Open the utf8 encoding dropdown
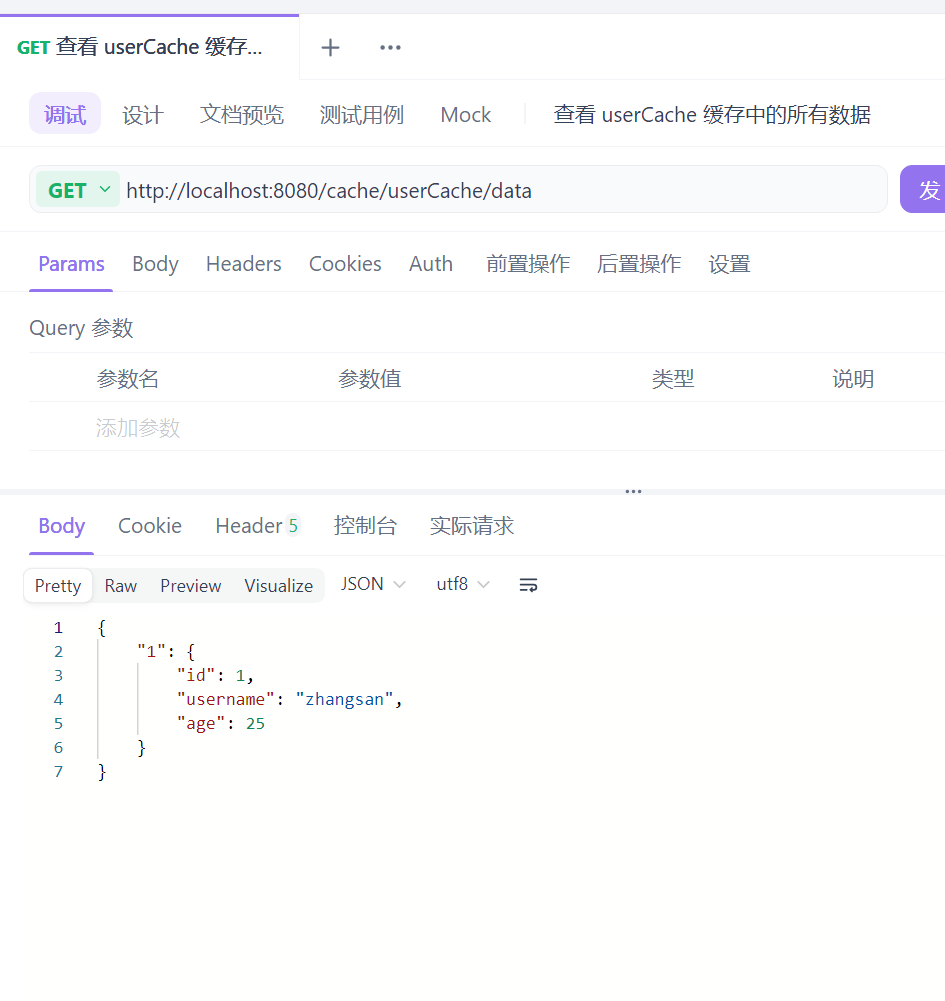945x1001 pixels. 463,584
